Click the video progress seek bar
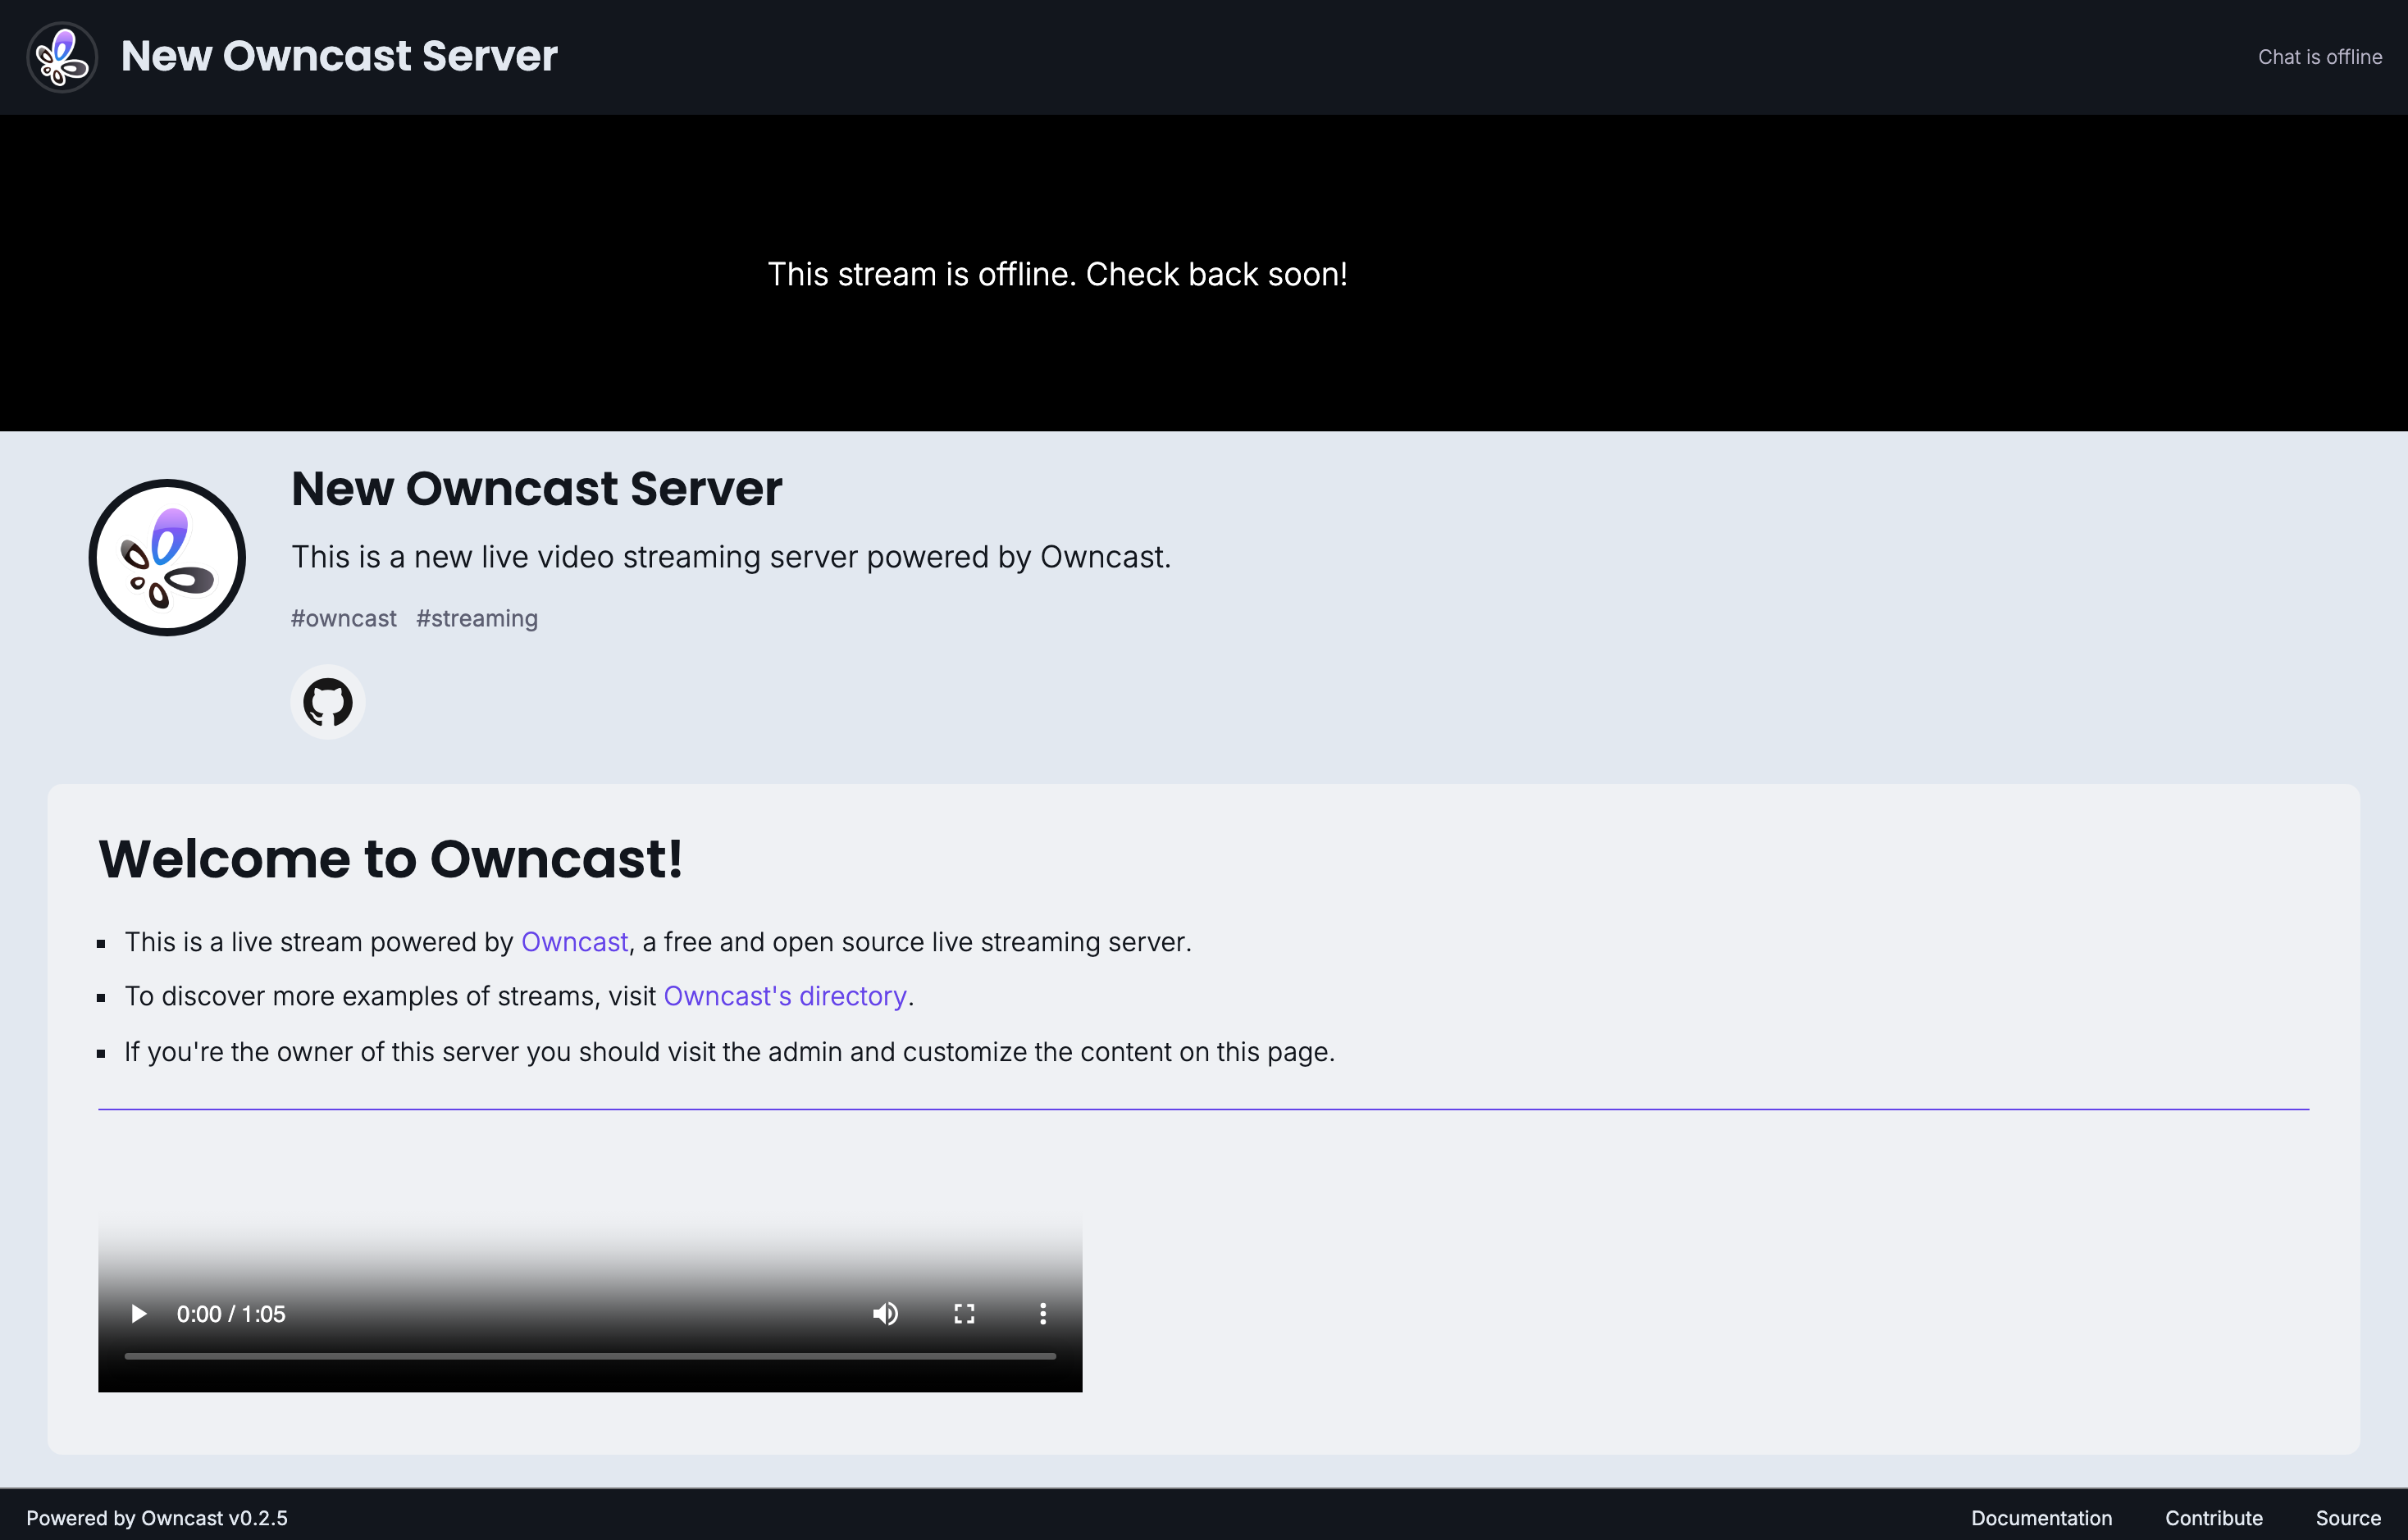This screenshot has height=1540, width=2408. click(x=590, y=1356)
